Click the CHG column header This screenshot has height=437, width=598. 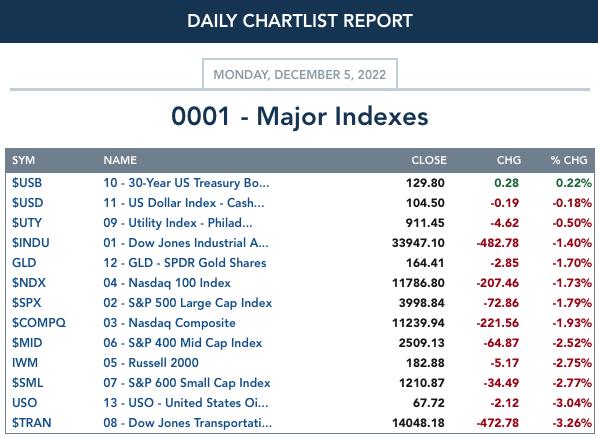click(x=508, y=160)
